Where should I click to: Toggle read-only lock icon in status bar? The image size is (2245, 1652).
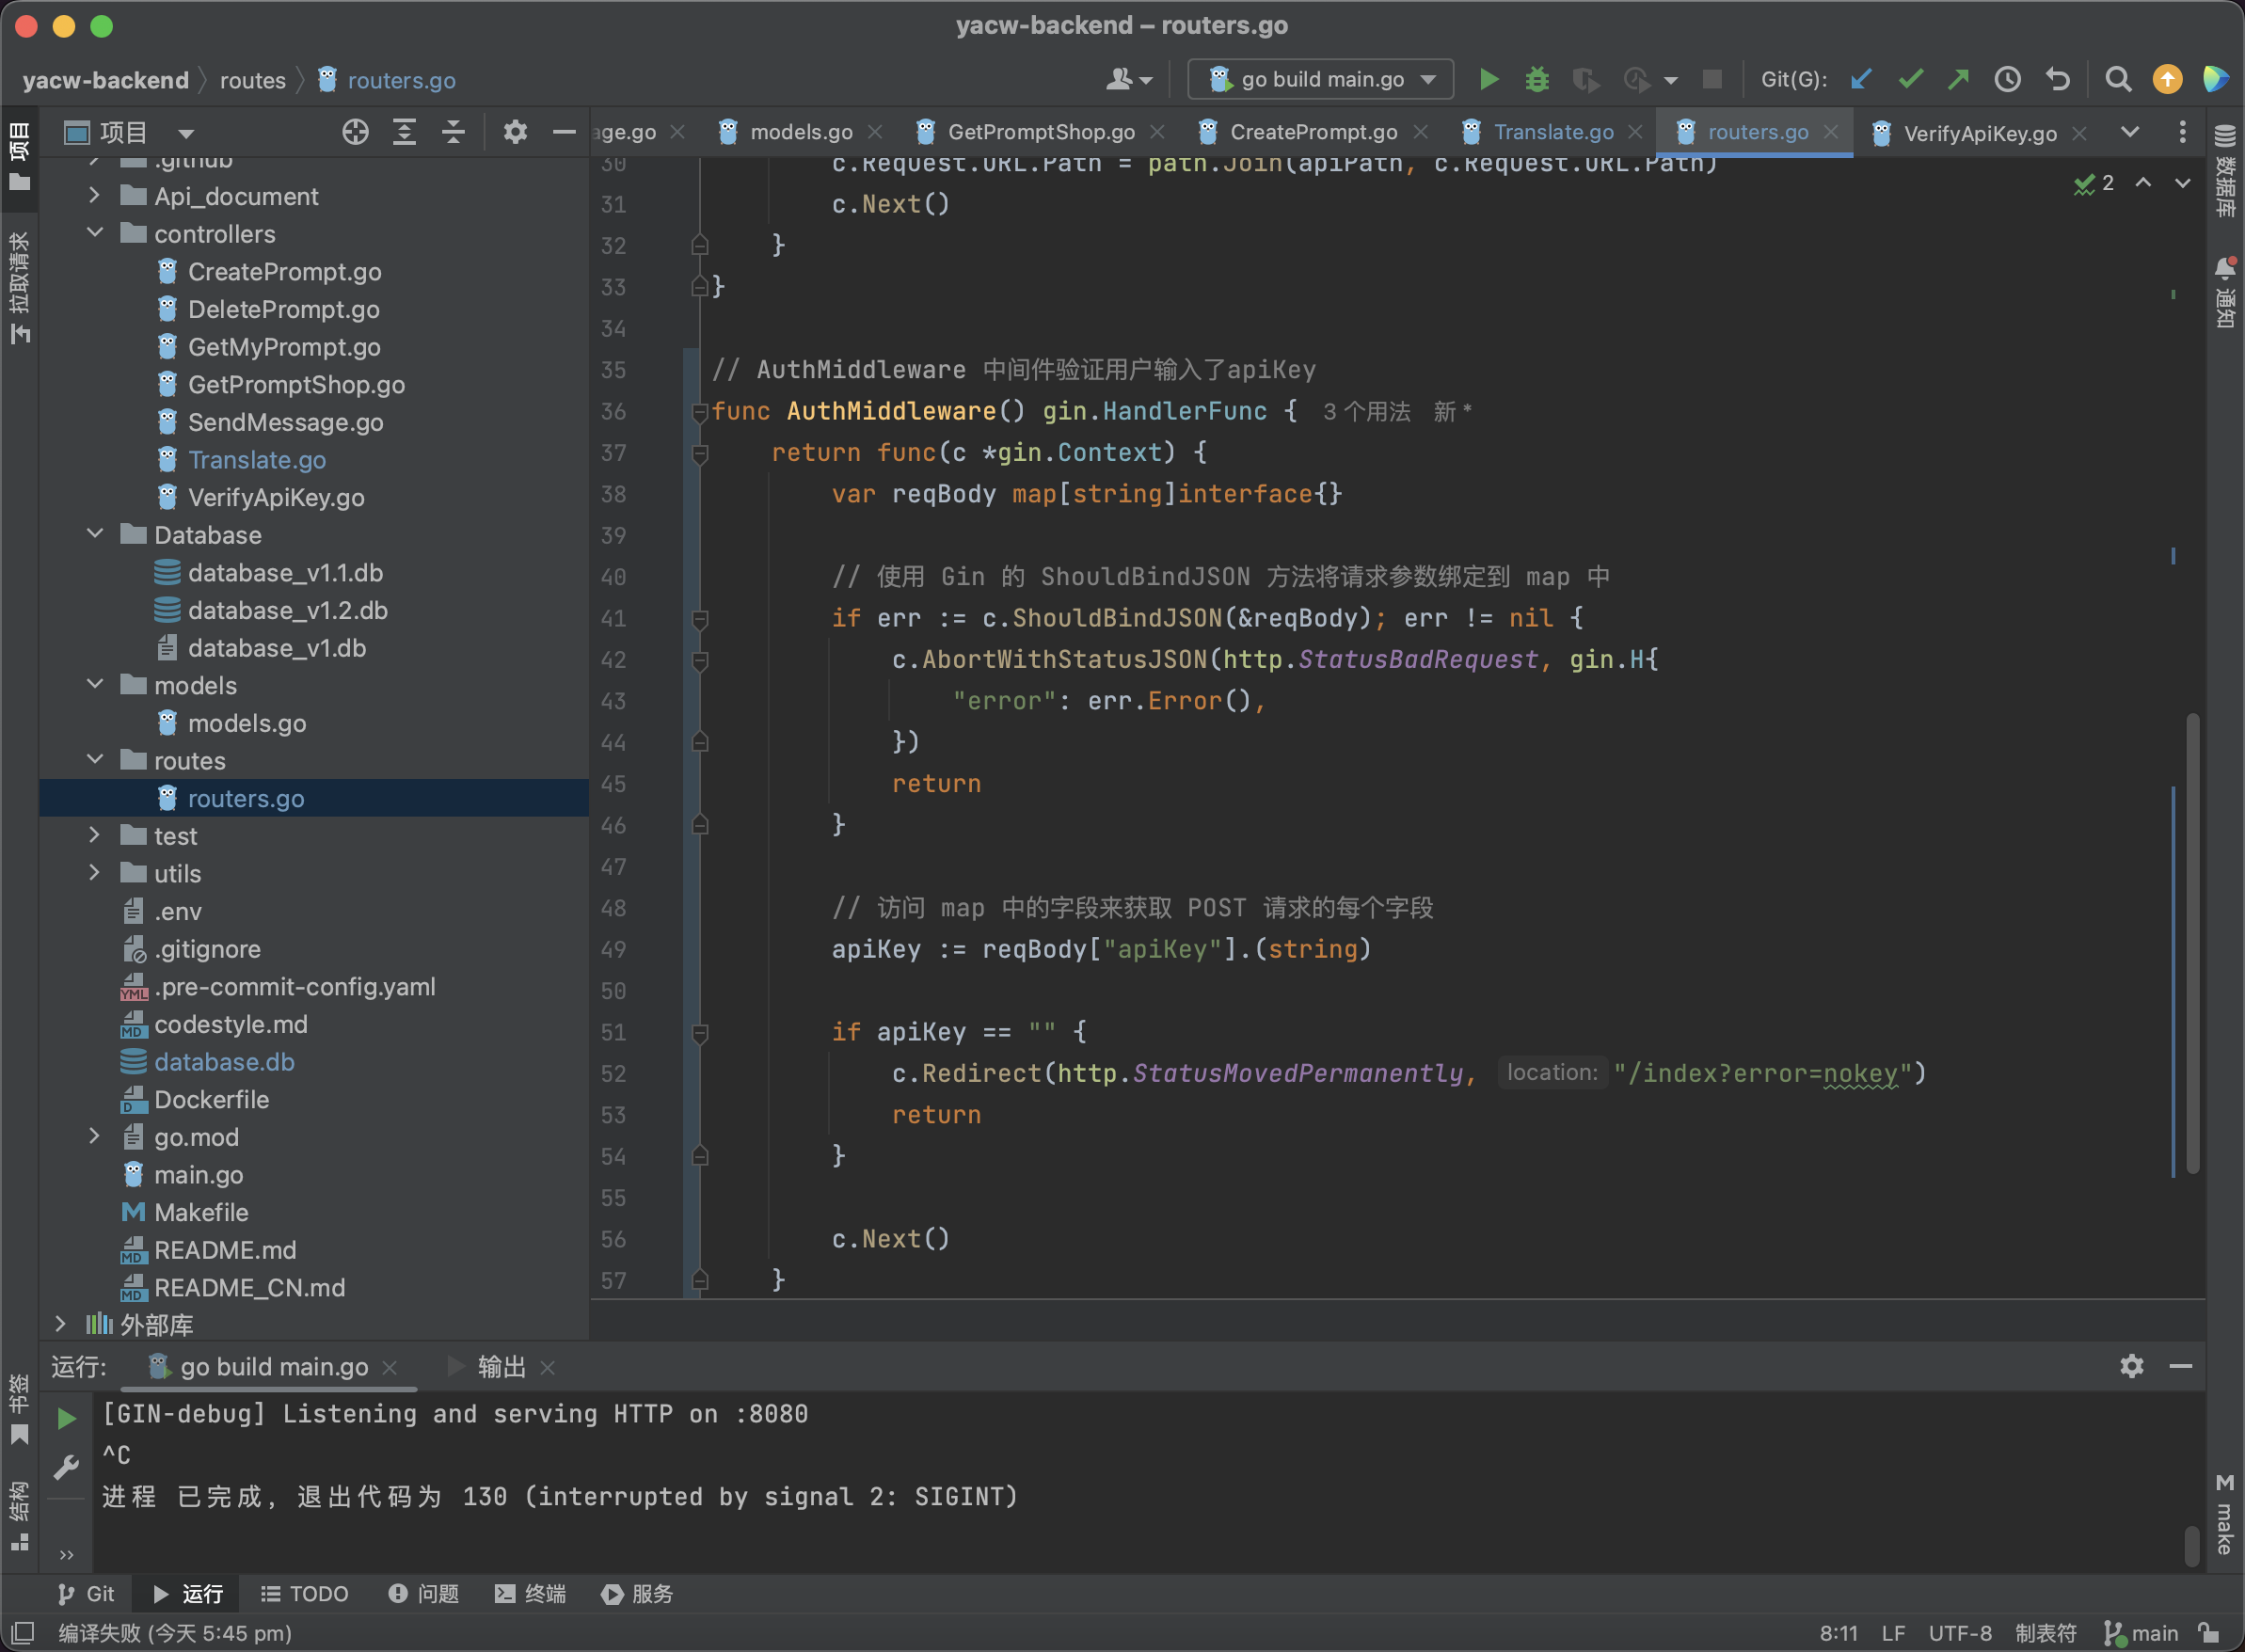(x=2208, y=1633)
